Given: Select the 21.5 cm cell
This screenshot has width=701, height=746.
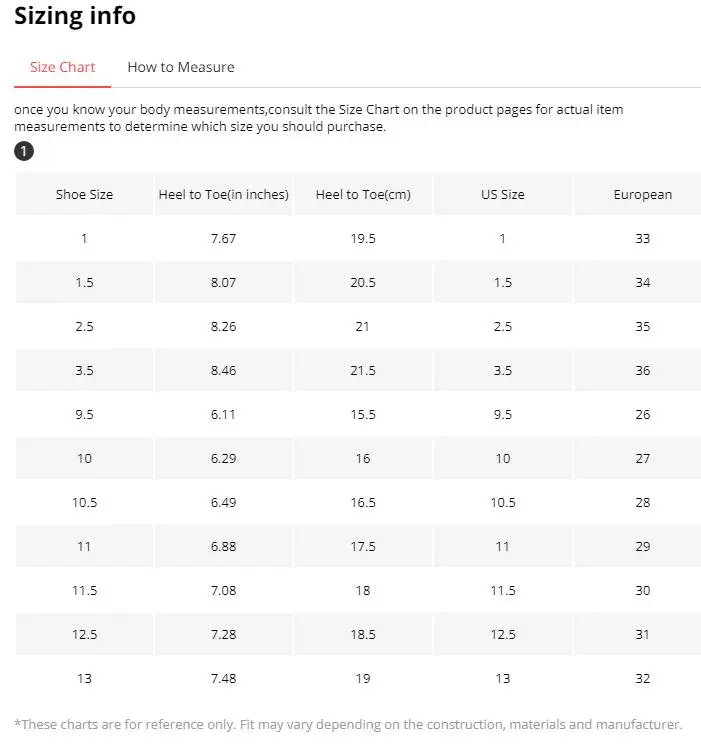Looking at the screenshot, I should point(363,370).
